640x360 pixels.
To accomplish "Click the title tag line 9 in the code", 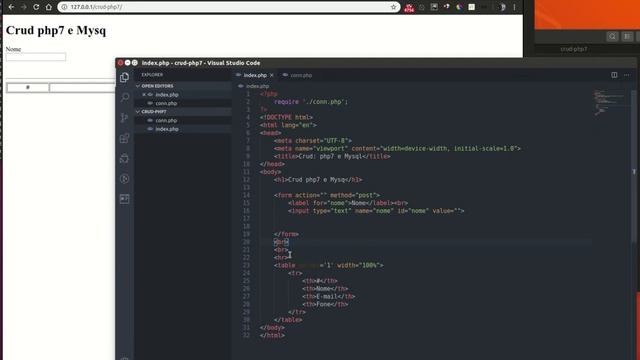I will pyautogui.click(x=332, y=156).
